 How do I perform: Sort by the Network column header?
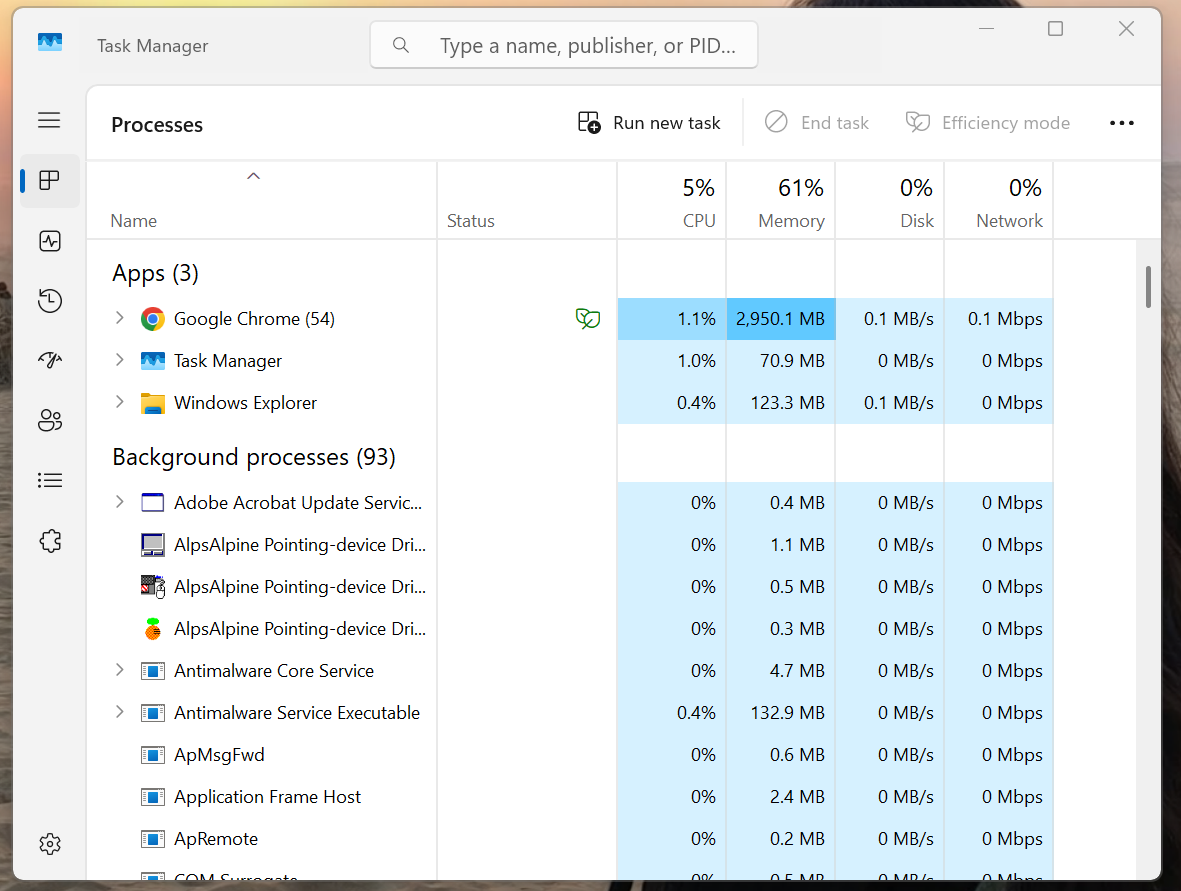coord(999,201)
